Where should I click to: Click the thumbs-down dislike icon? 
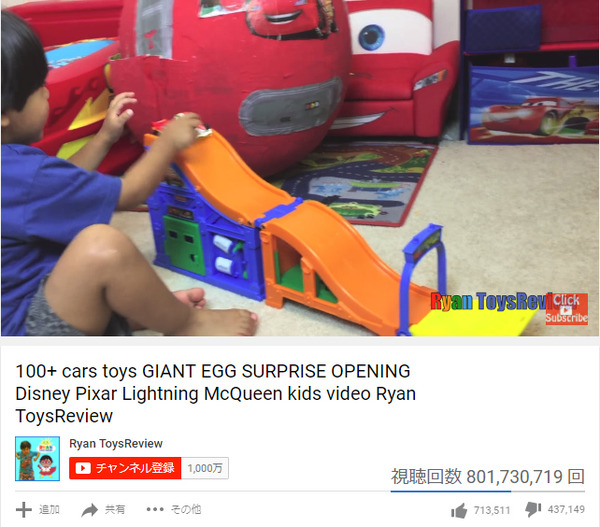click(x=533, y=509)
